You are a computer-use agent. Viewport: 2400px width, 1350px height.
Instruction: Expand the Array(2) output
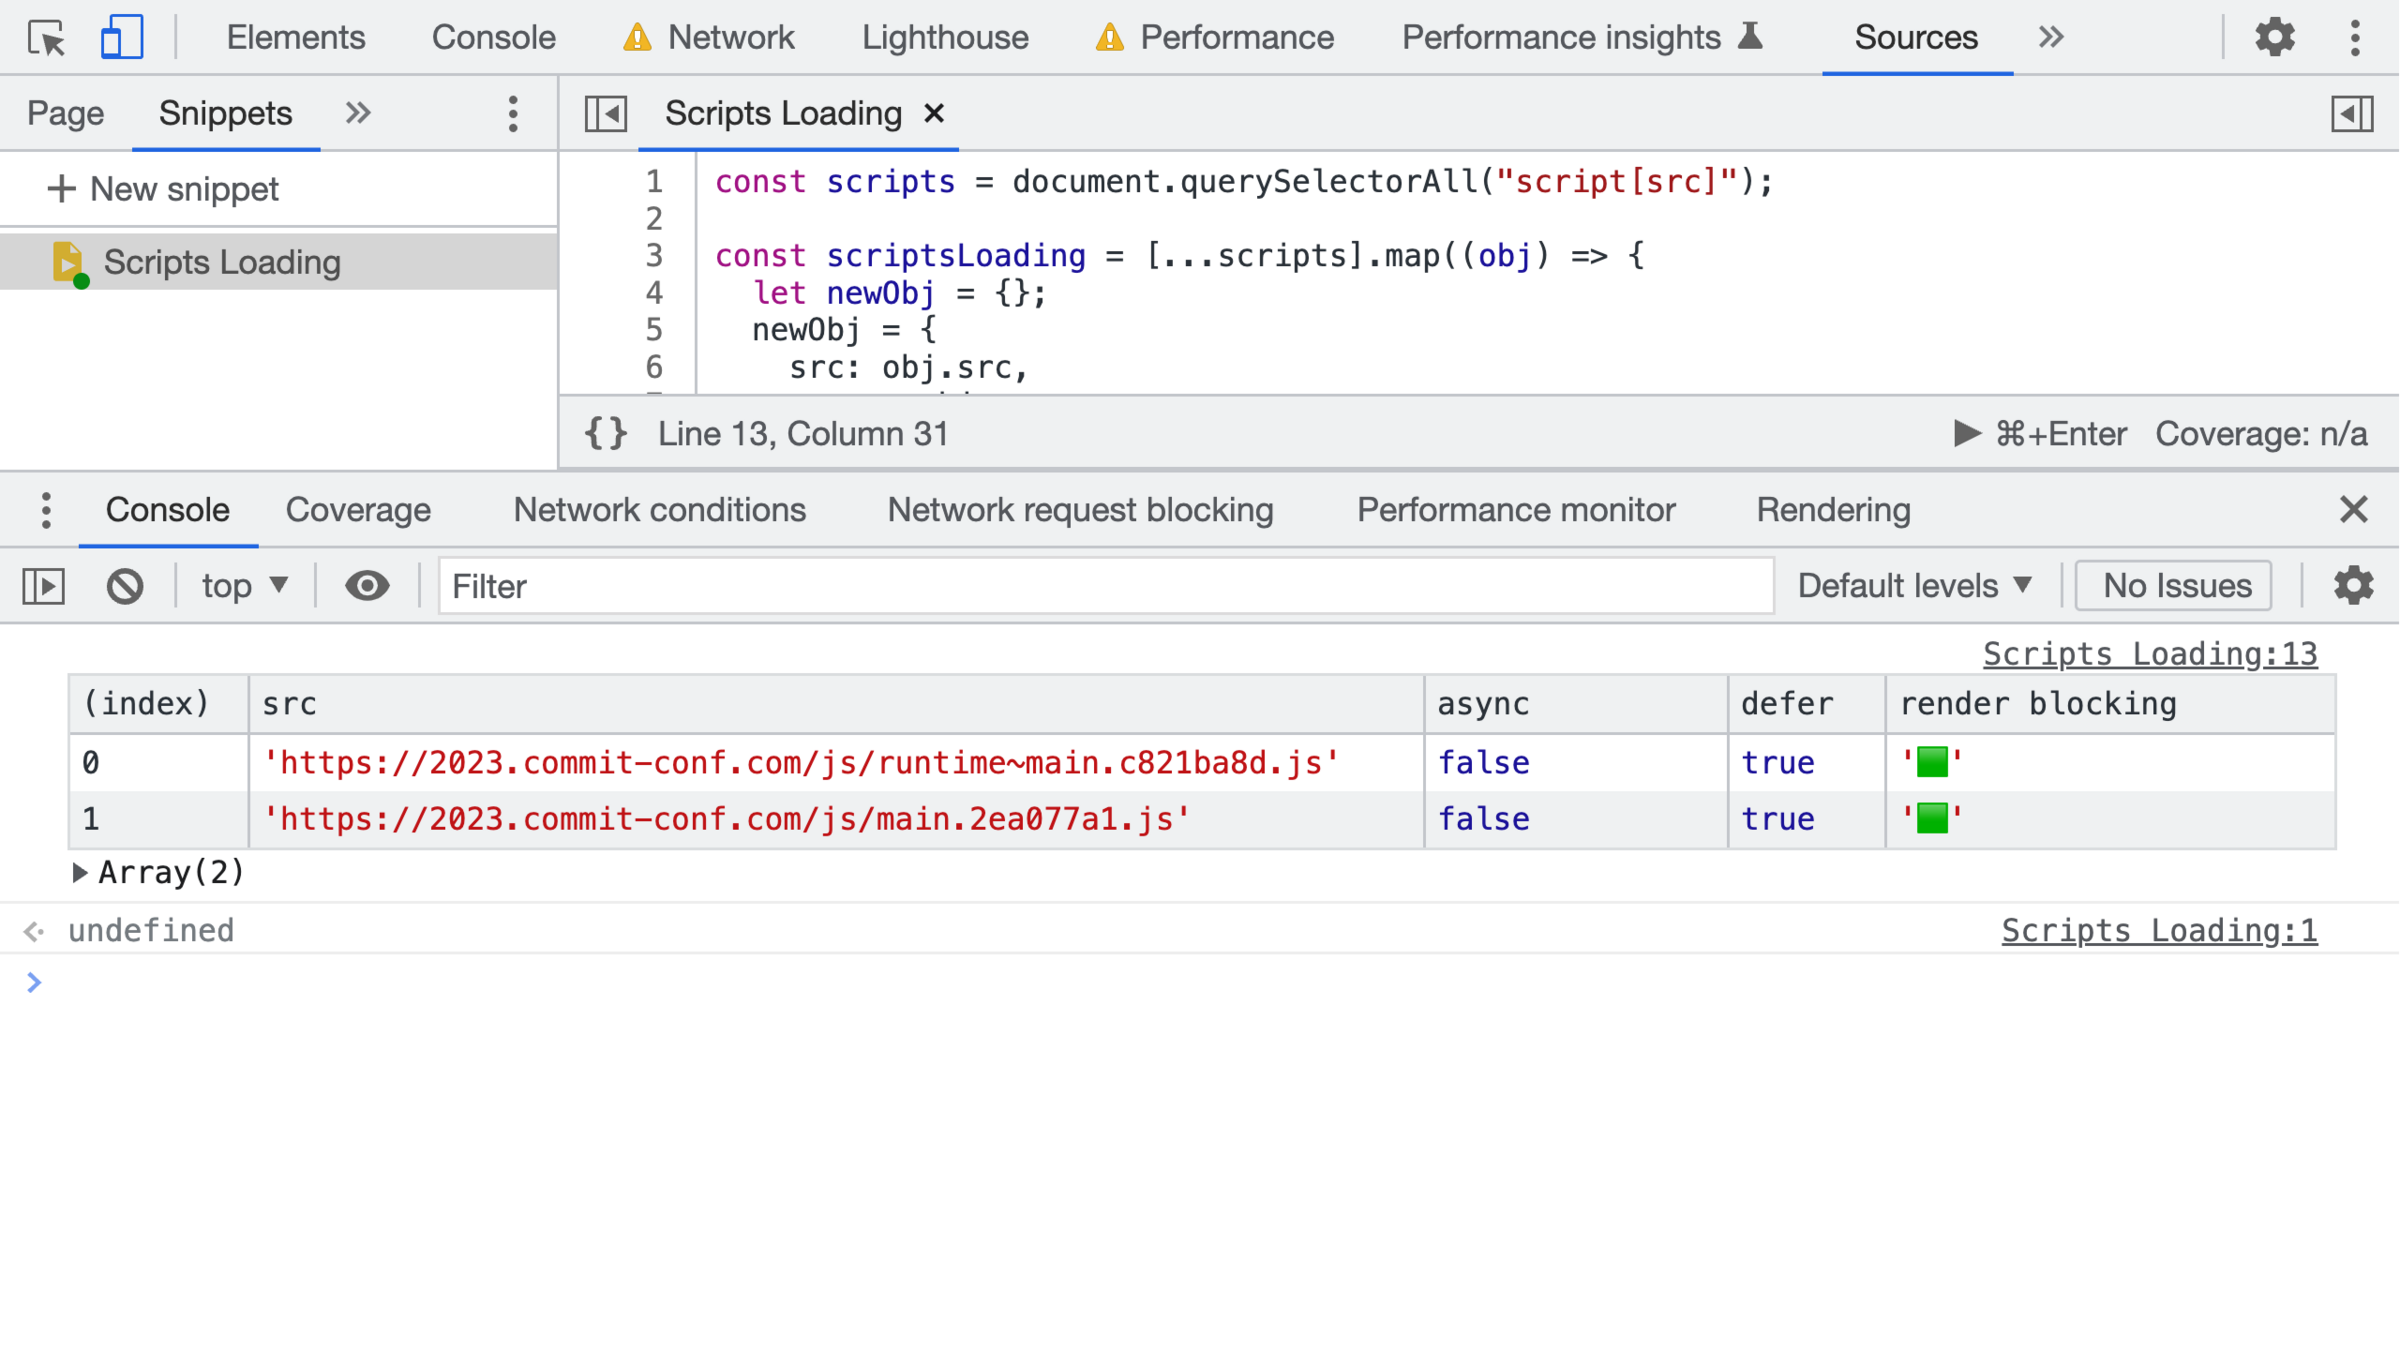80,873
